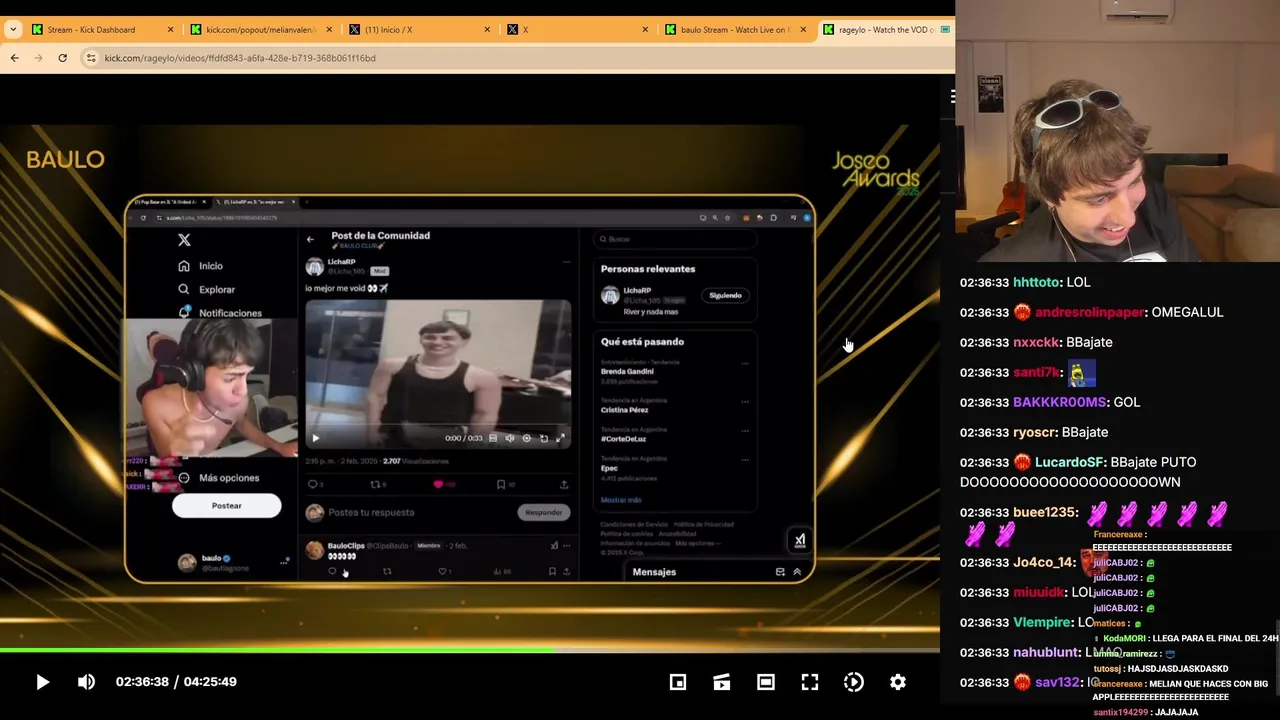Reload the current page

62,58
